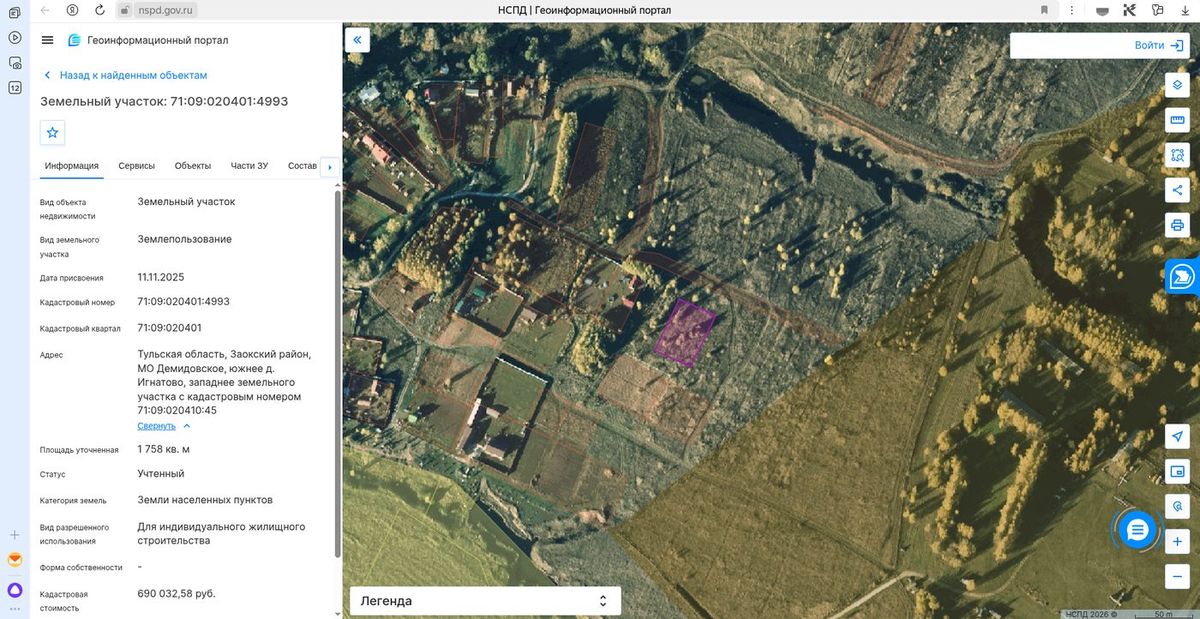
Task: Open the Состав tab
Action: pyautogui.click(x=302, y=166)
